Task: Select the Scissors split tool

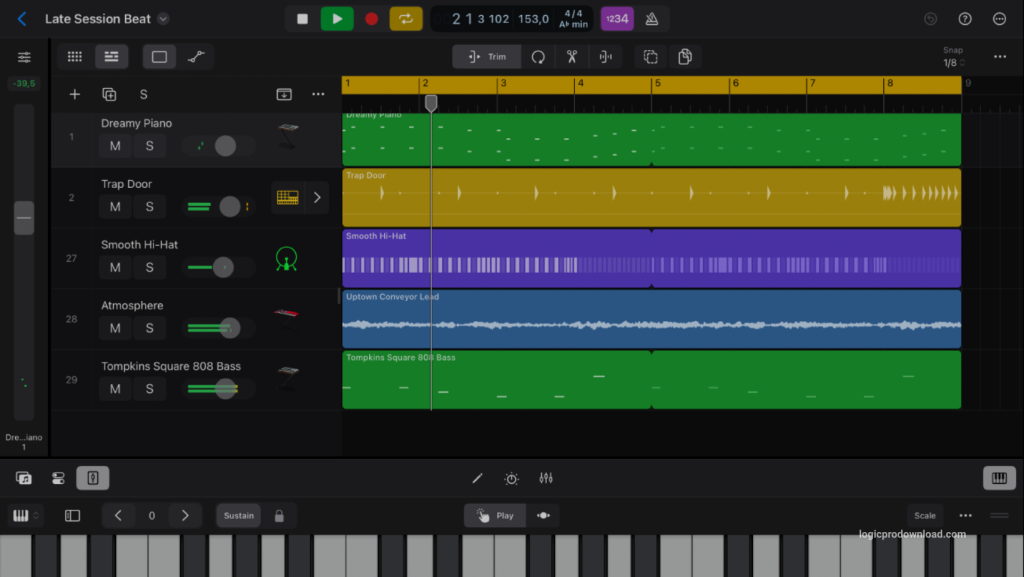Action: [x=573, y=57]
